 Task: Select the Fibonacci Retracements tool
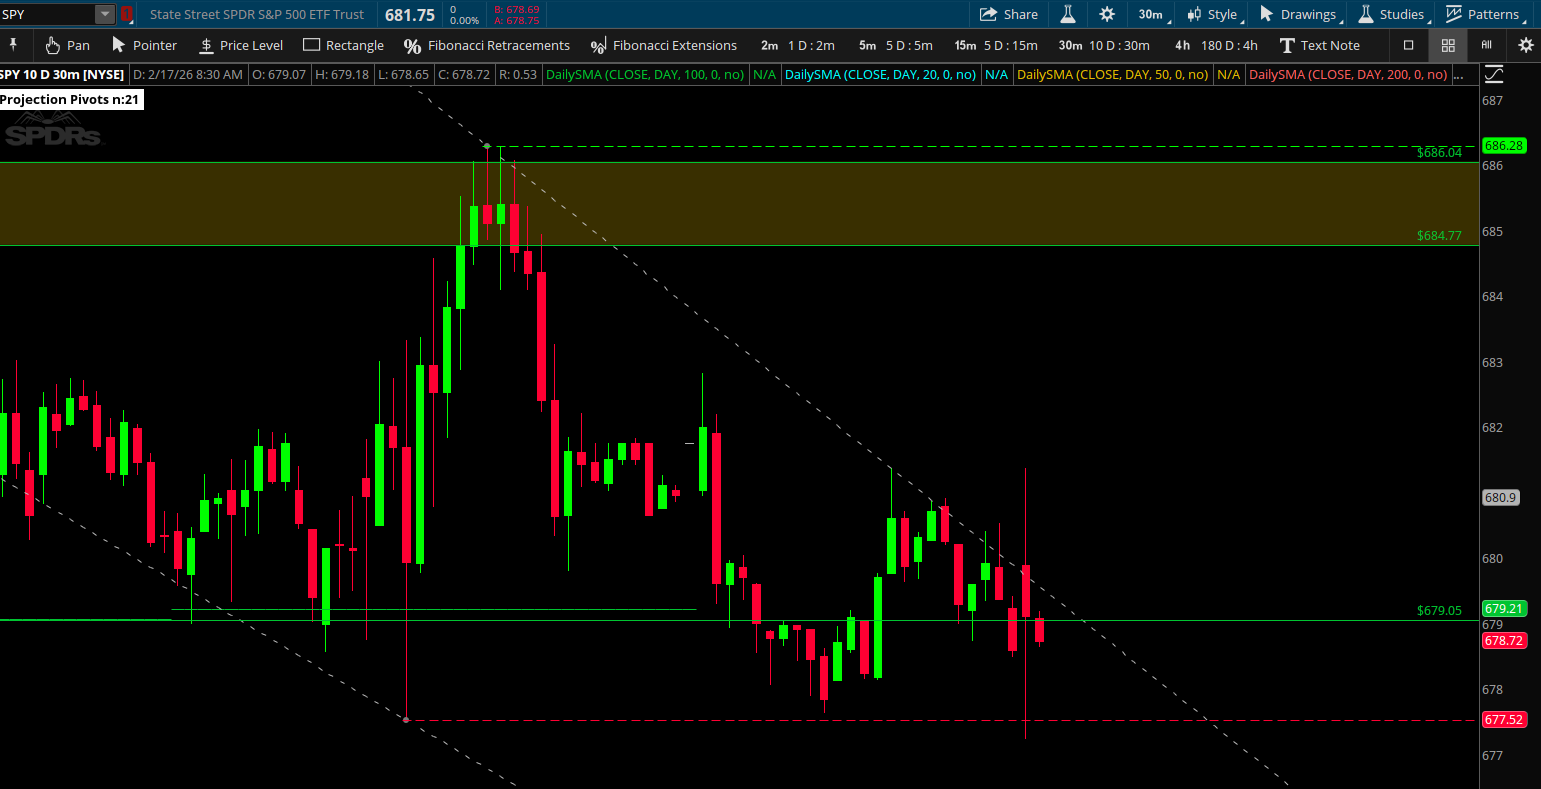(486, 45)
